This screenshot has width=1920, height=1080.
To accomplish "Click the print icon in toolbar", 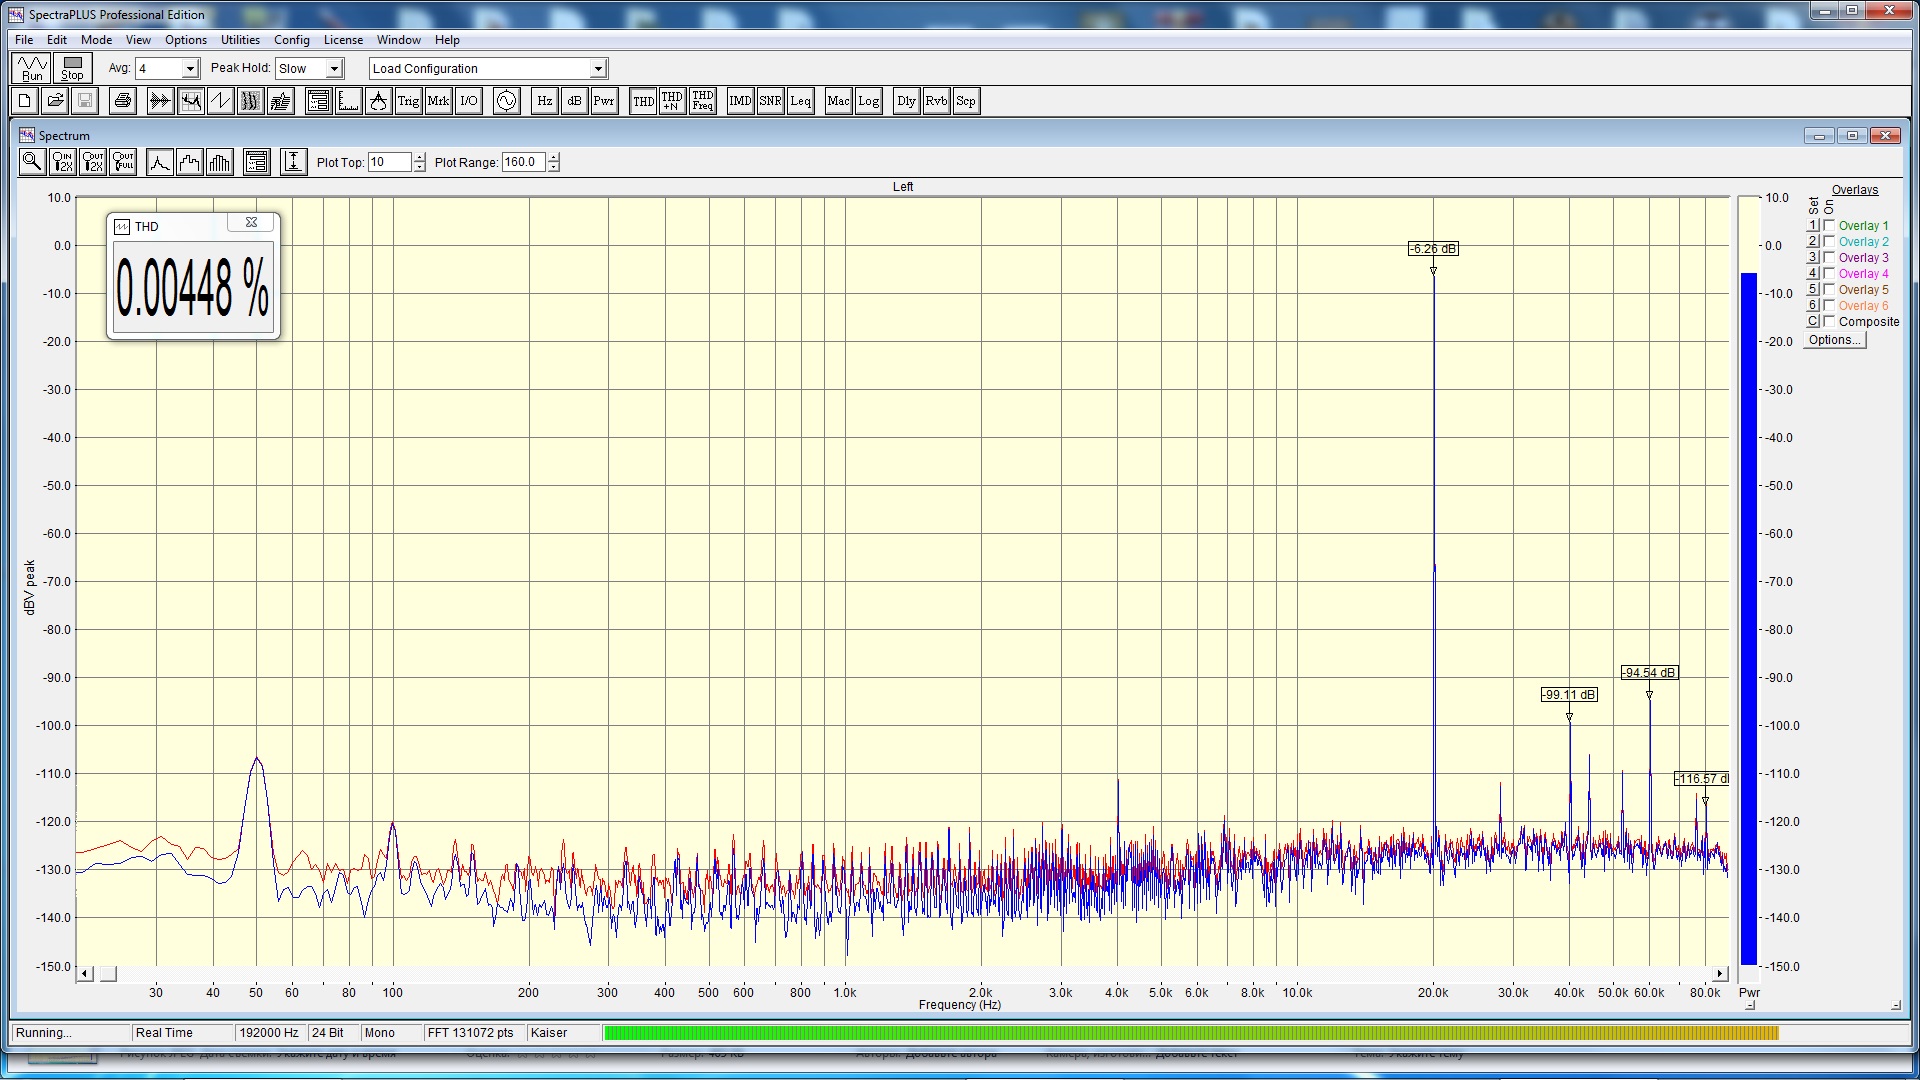I will (123, 101).
